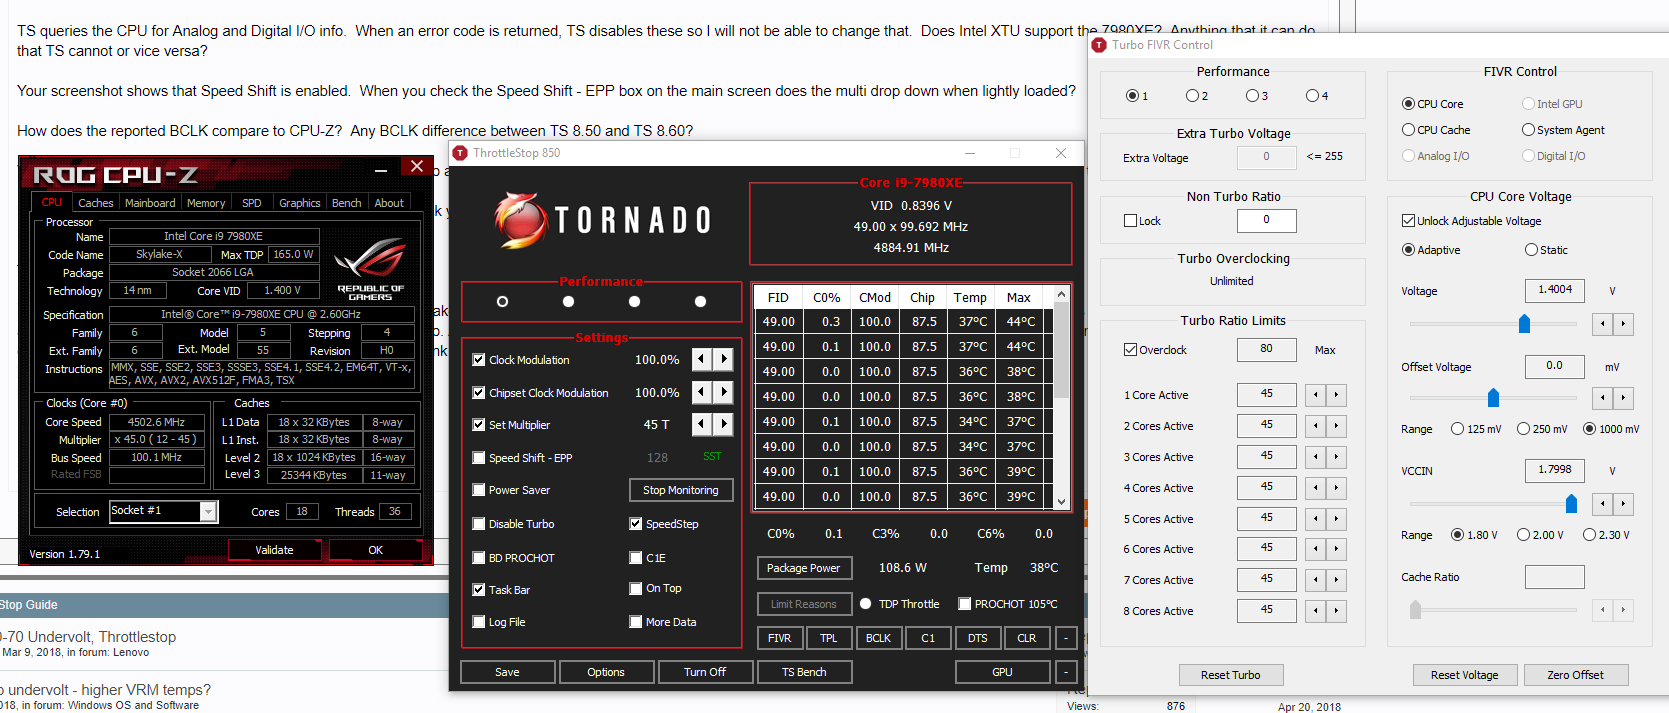Increase CPU Core Voltage with right arrow

1624,324
